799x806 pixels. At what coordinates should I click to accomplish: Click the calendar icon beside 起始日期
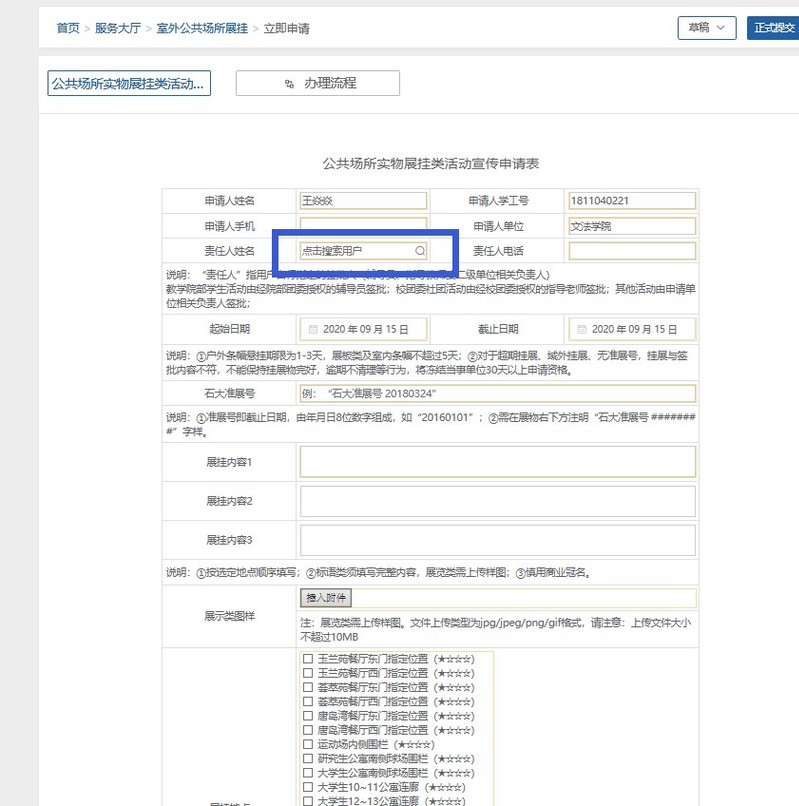[x=312, y=329]
